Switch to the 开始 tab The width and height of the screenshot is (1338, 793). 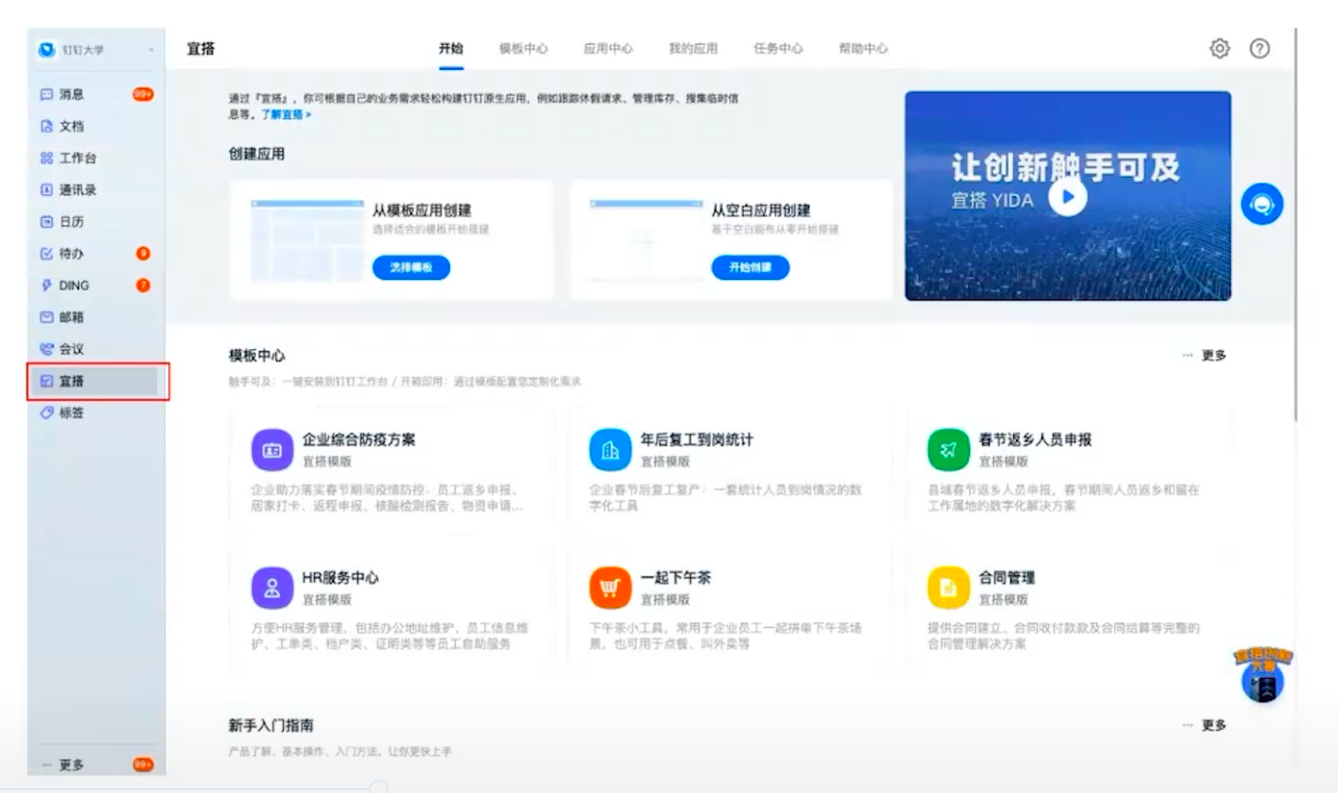[451, 48]
